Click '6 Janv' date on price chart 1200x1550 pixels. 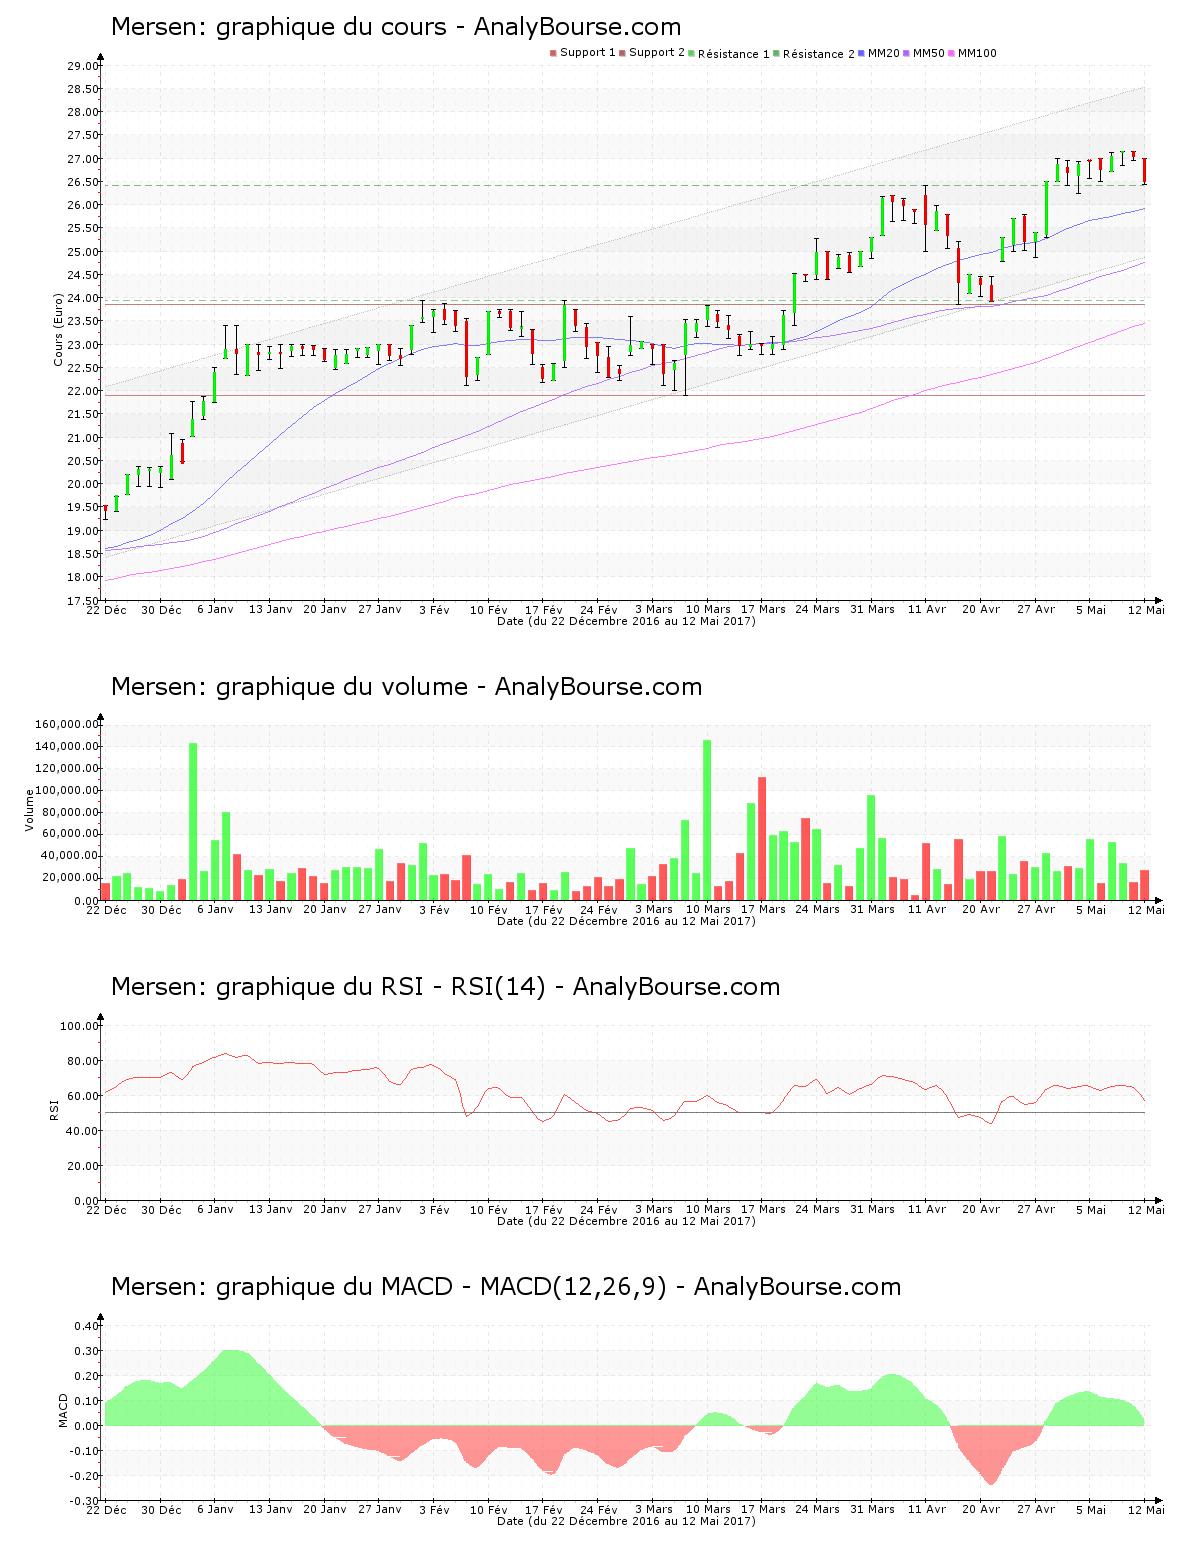pos(215,610)
